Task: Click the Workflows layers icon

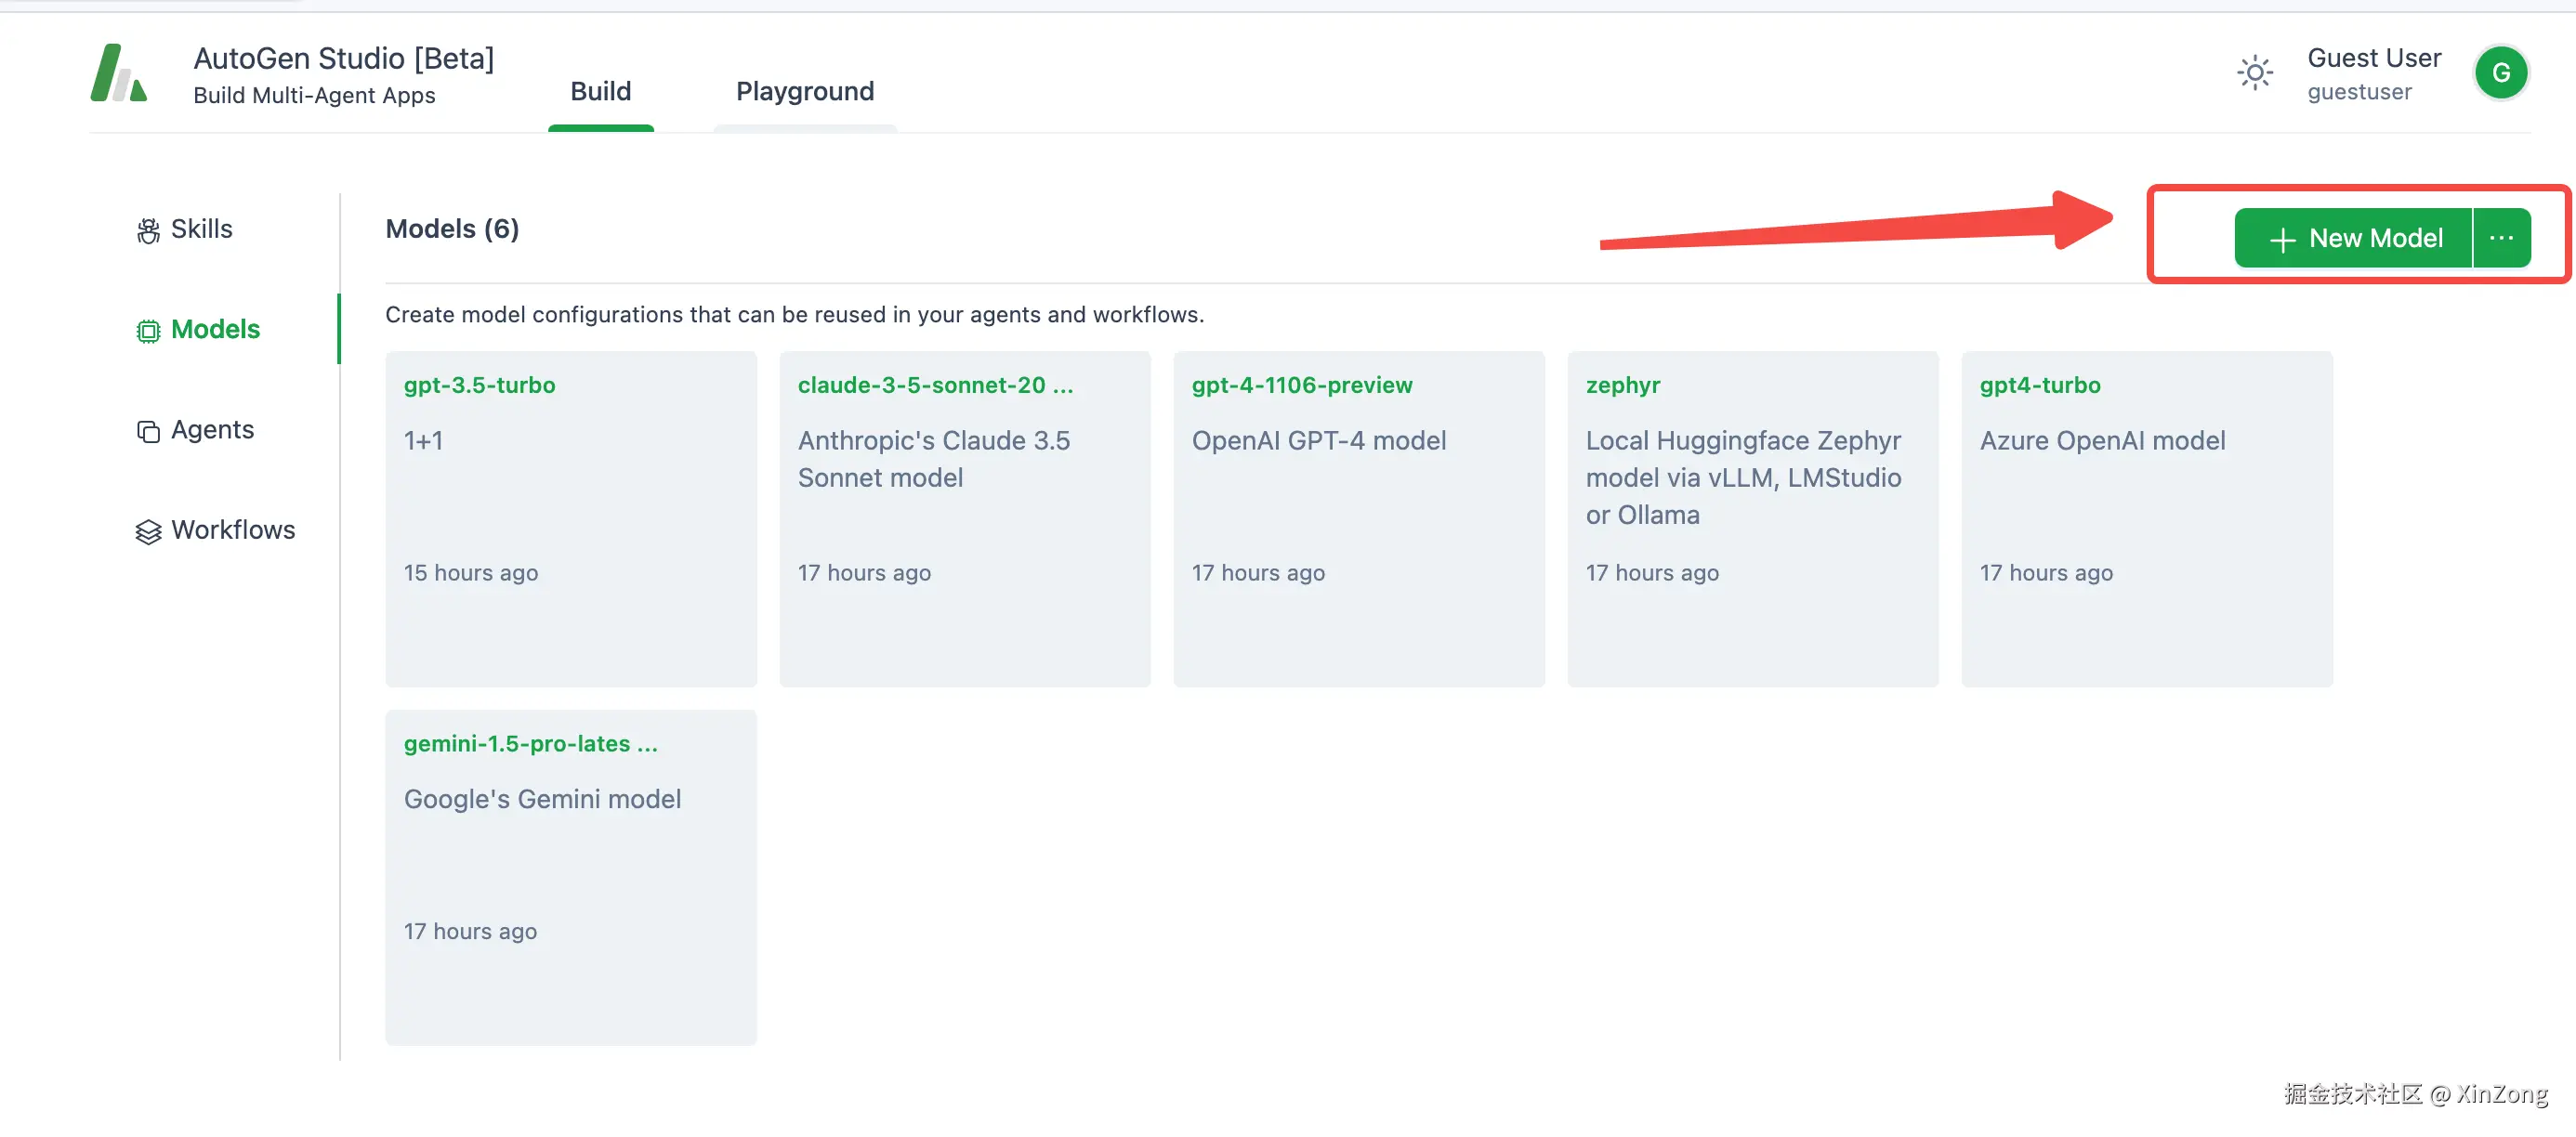Action: click(148, 531)
